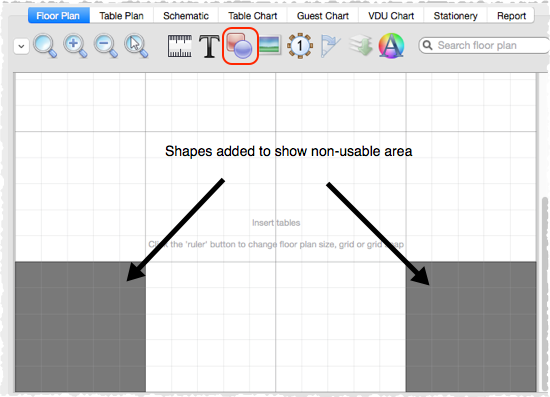550x397 pixels.
Task: Select the Stationery tab
Action: [x=455, y=16]
